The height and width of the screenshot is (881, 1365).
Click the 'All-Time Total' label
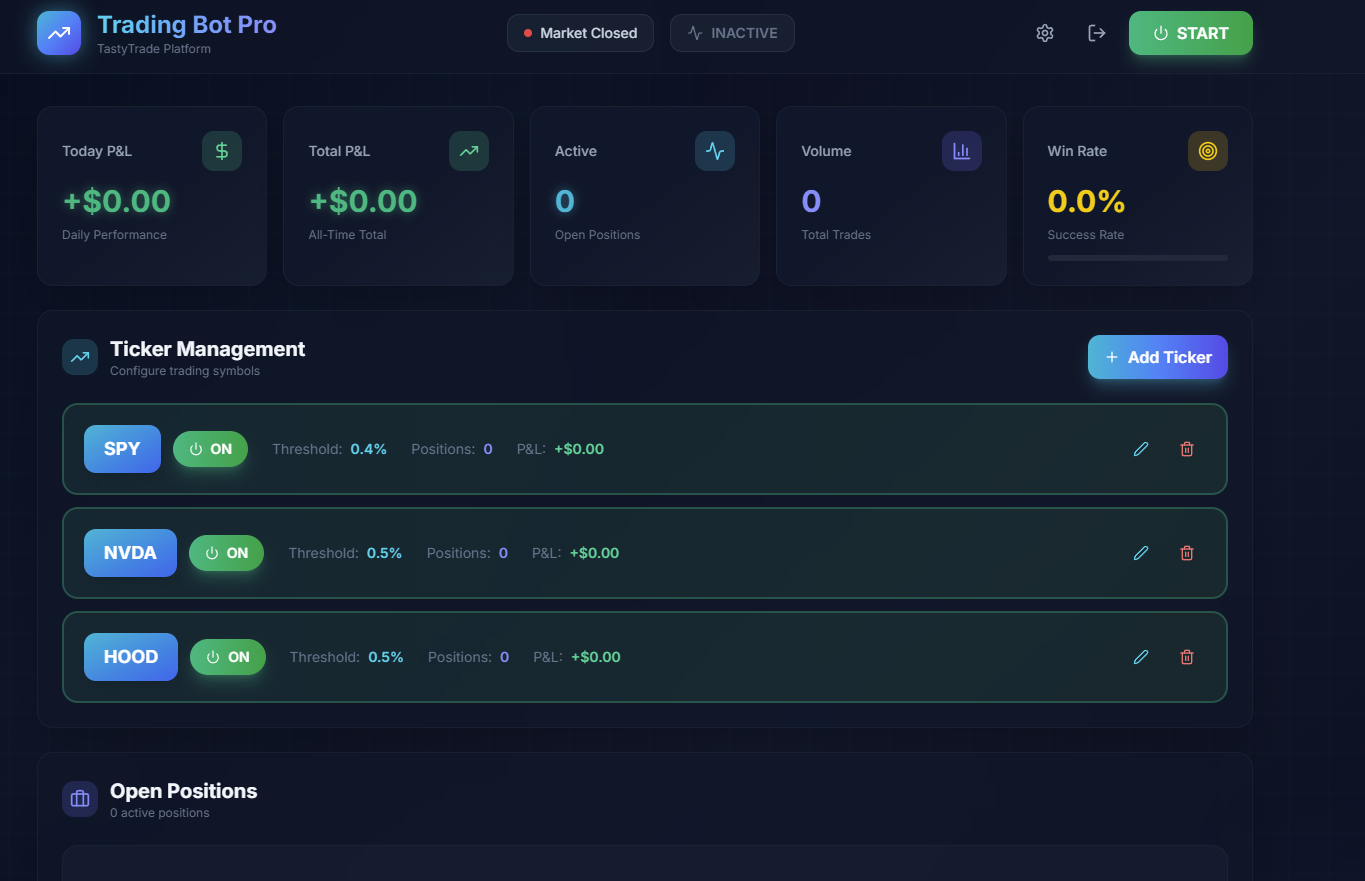tap(347, 235)
